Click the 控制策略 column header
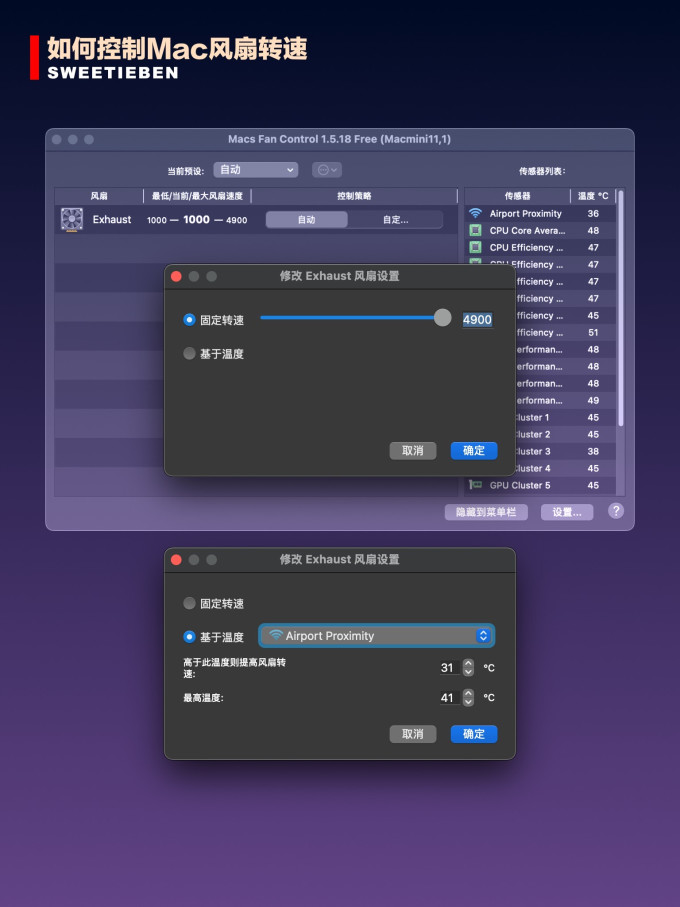This screenshot has height=907, width=680. tap(354, 196)
